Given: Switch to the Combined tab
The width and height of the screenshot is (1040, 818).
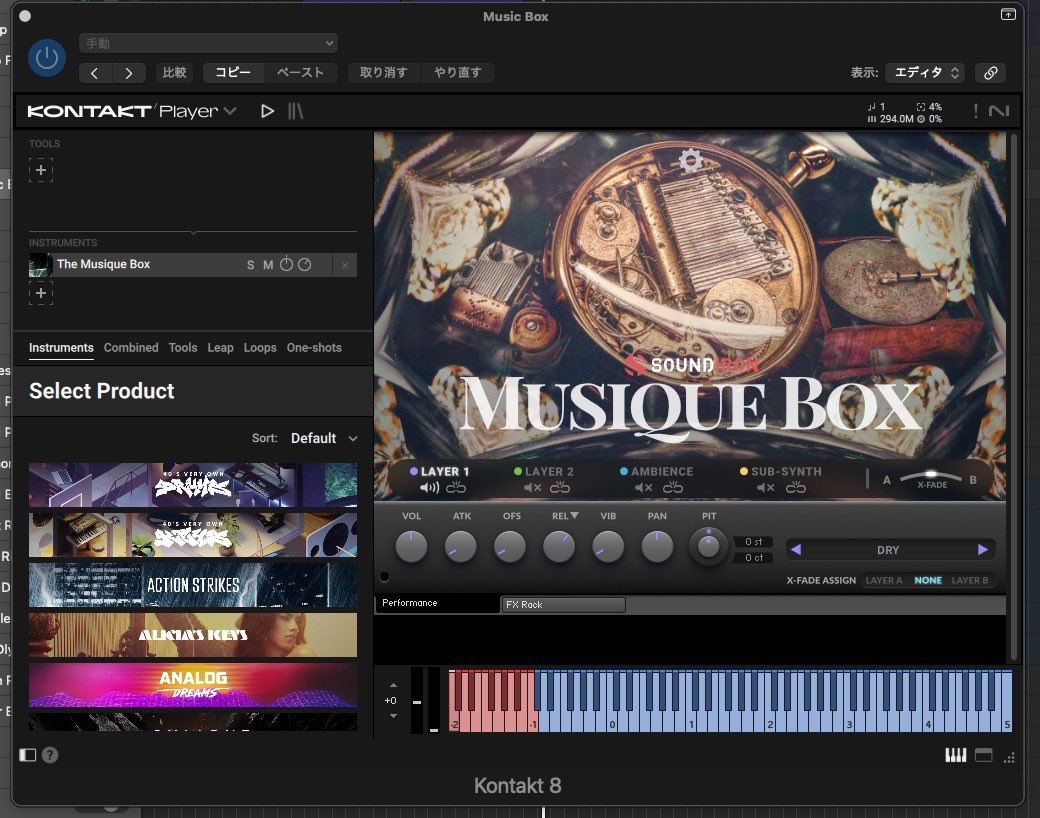Looking at the screenshot, I should [x=131, y=348].
